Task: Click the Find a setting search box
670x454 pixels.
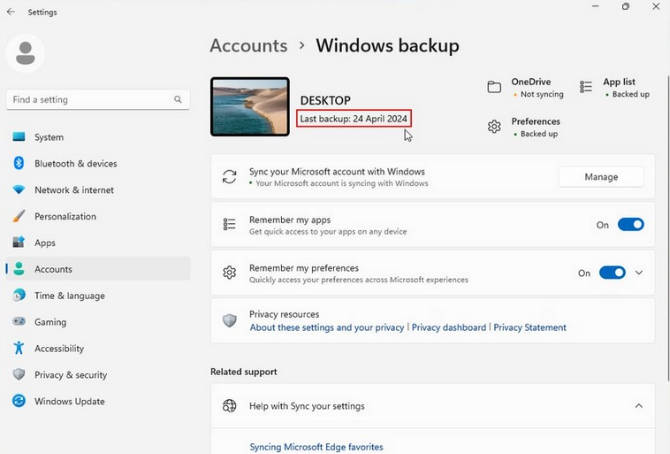Action: pyautogui.click(x=98, y=100)
